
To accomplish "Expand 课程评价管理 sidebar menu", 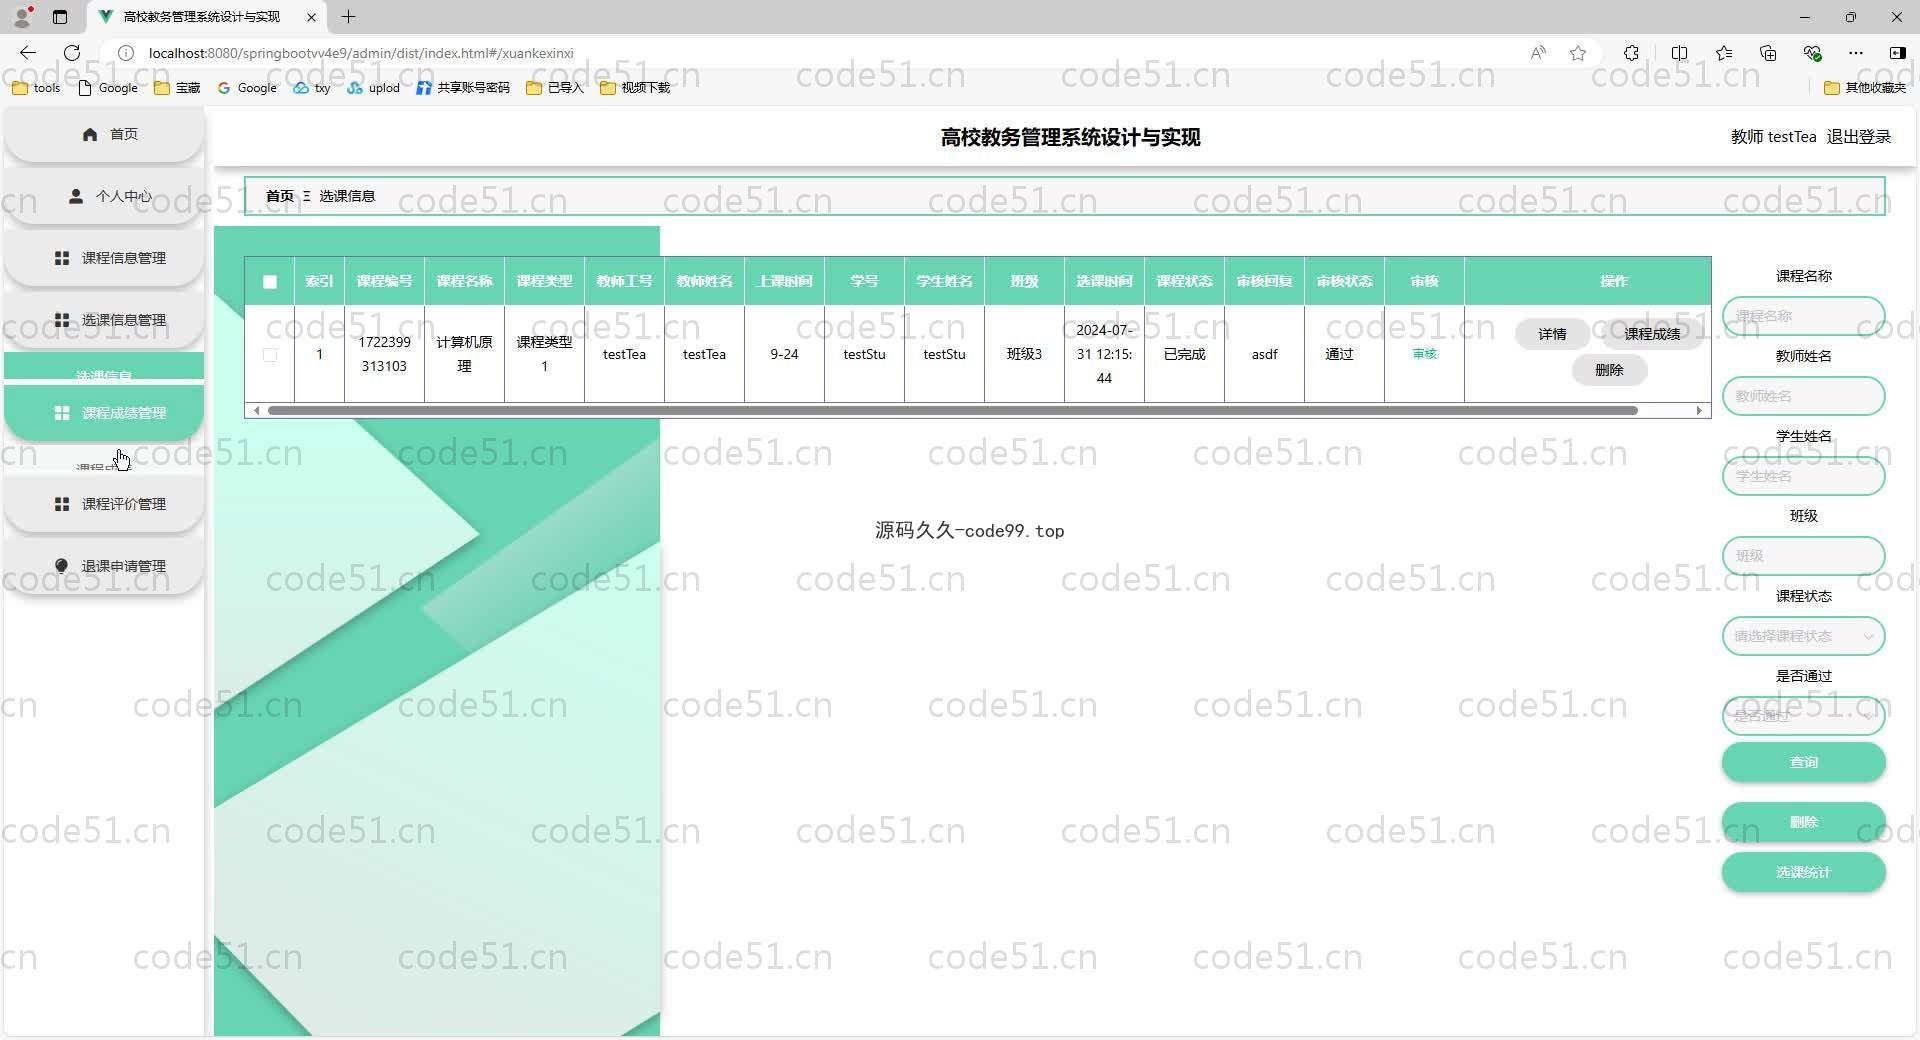I will [x=104, y=504].
